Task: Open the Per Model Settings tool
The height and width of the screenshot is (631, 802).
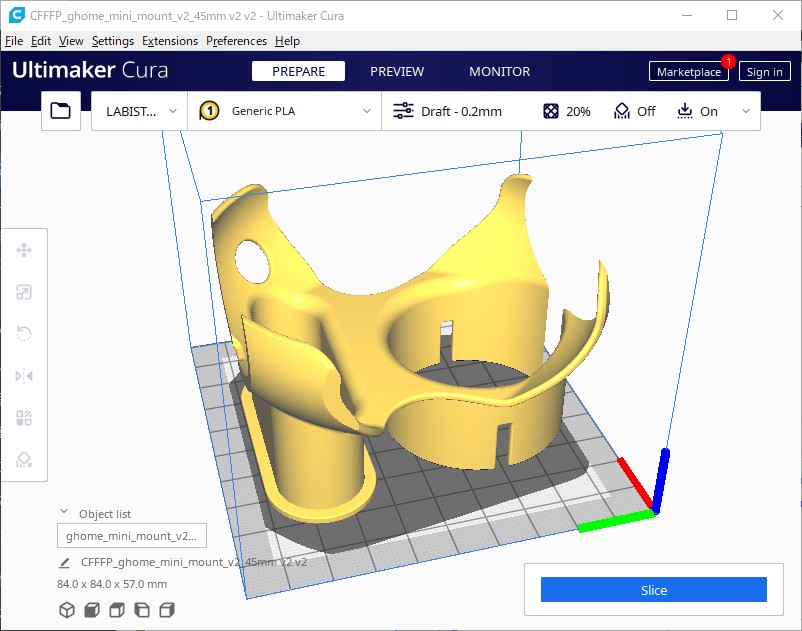Action: tap(24, 418)
